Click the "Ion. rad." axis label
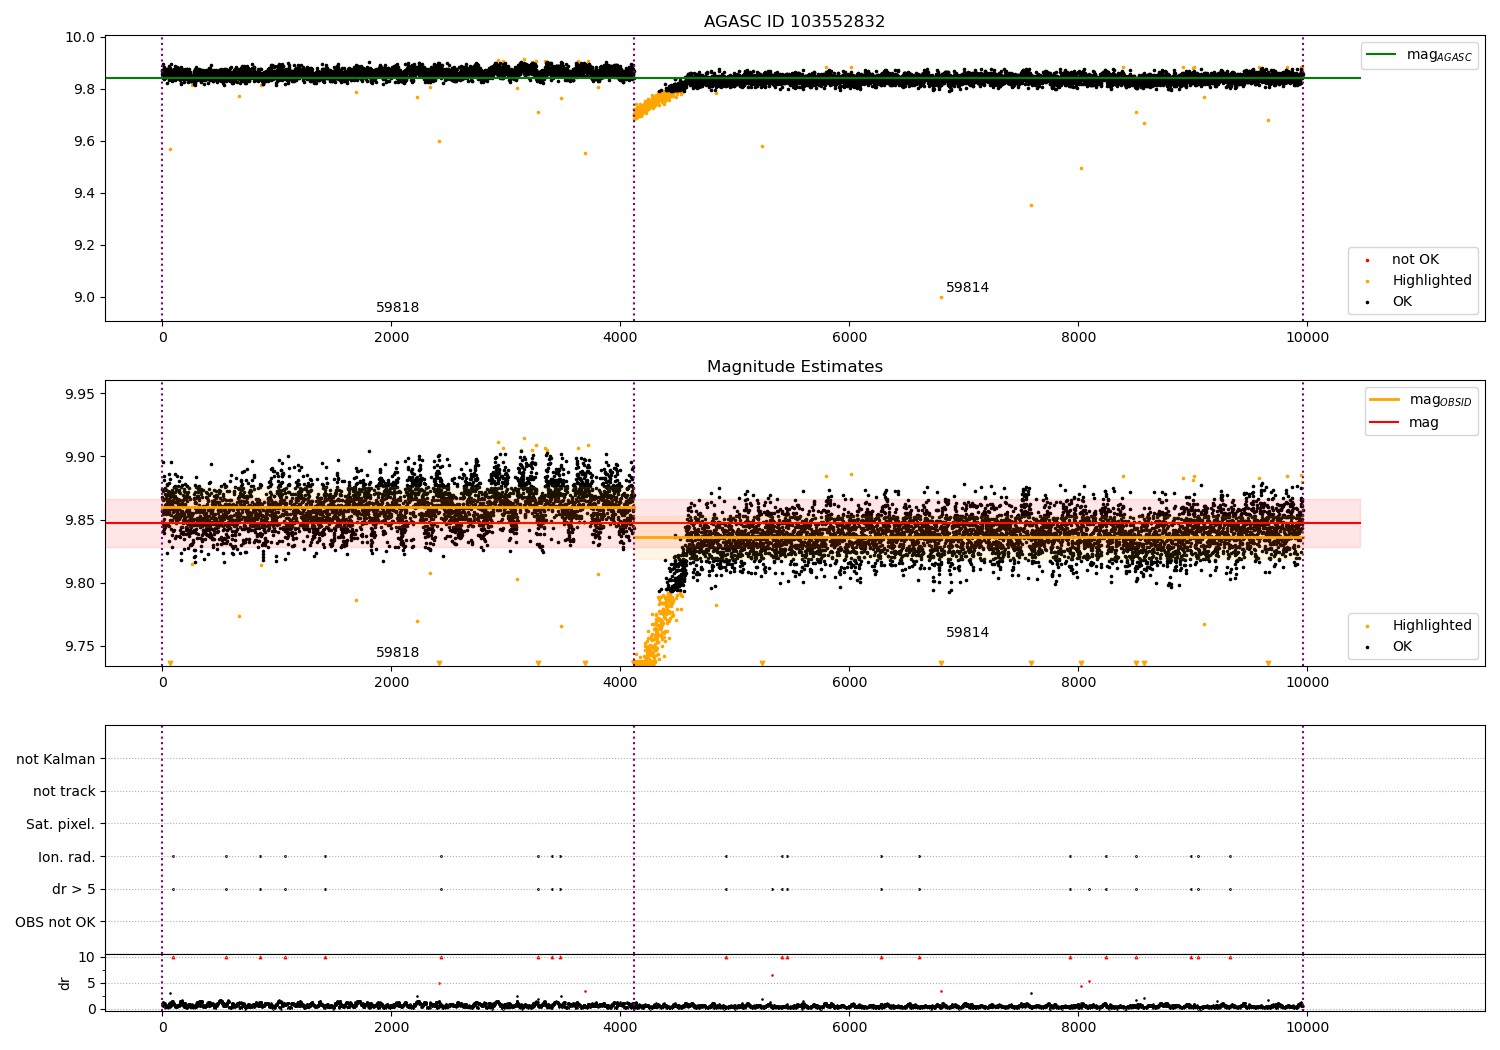1500x1050 pixels. pos(67,857)
